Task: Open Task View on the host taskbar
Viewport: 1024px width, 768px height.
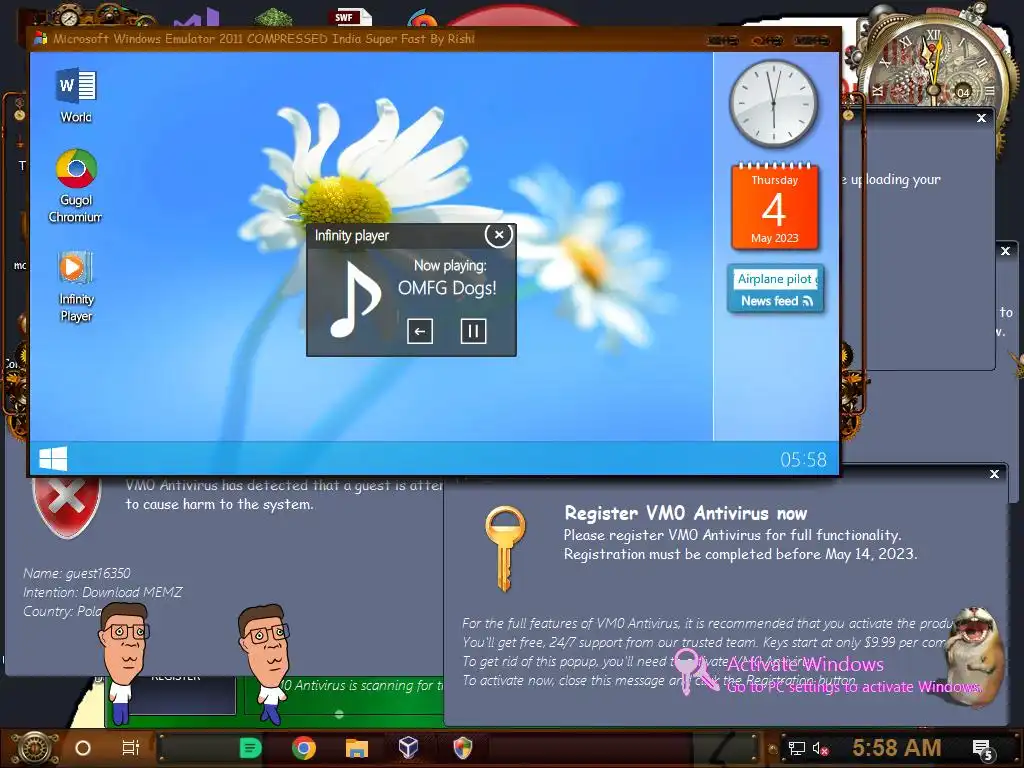Action: [x=131, y=748]
